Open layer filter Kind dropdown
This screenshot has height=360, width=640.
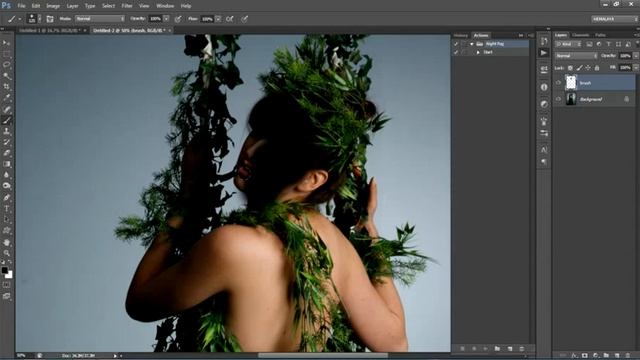[569, 44]
